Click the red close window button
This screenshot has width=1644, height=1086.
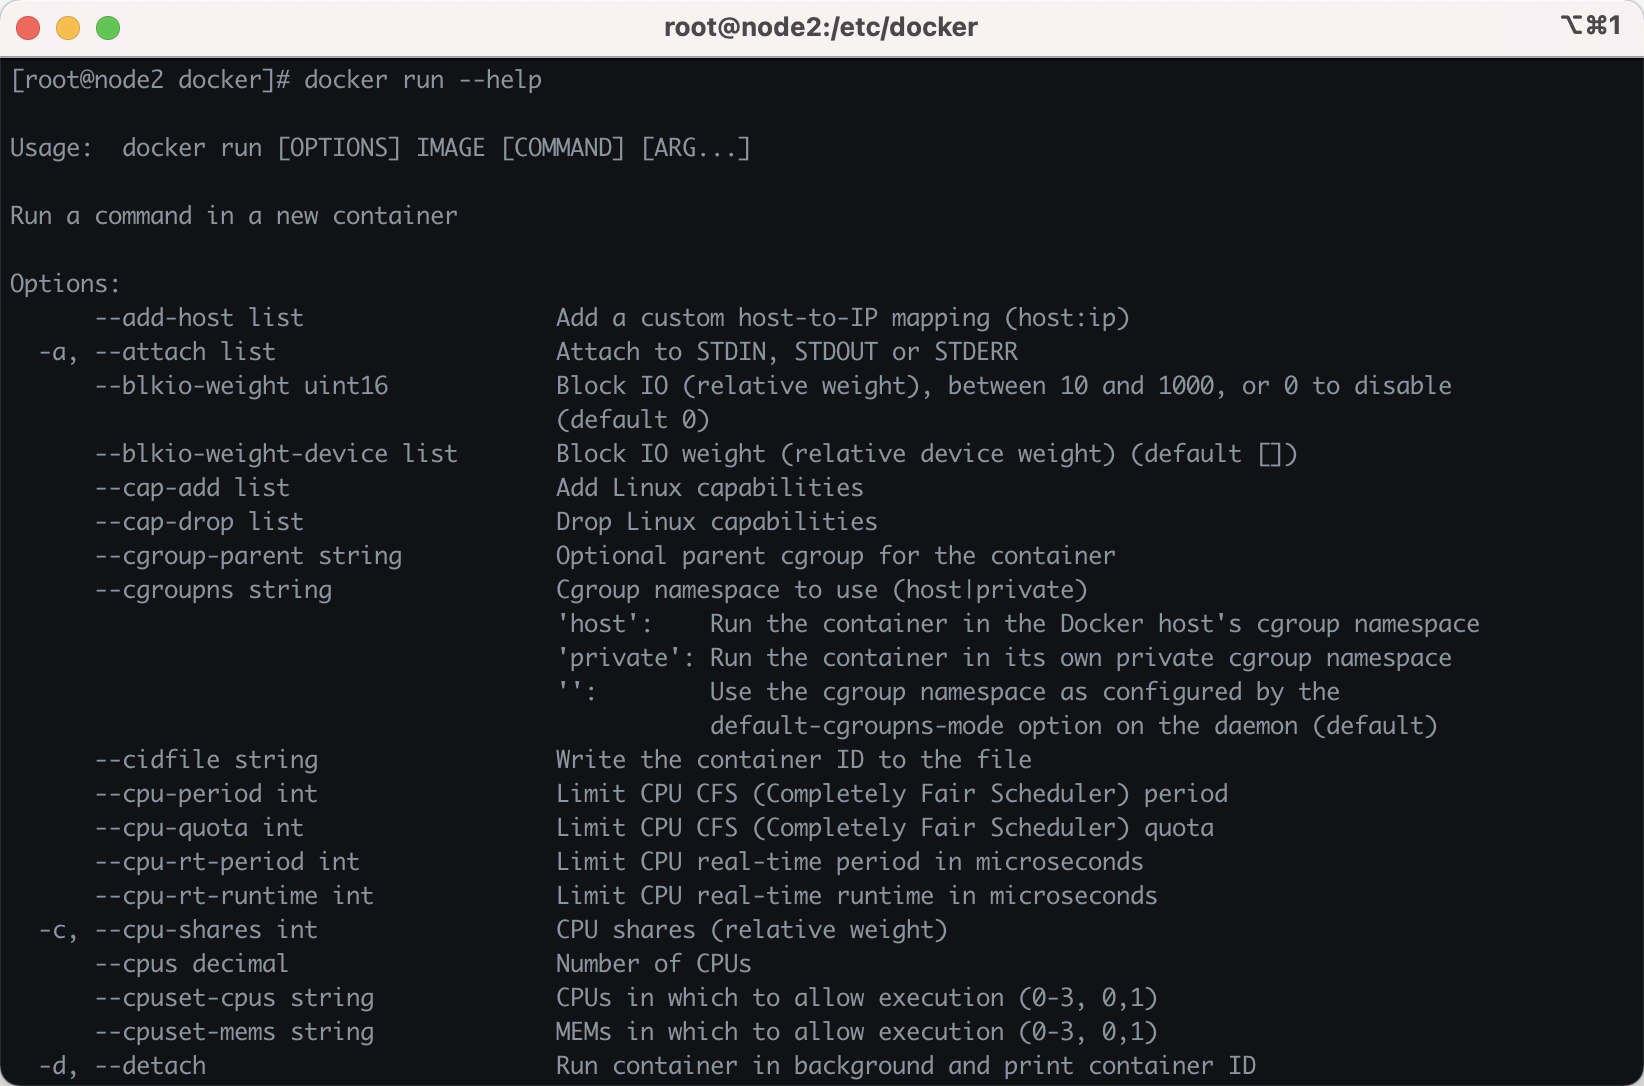(28, 27)
